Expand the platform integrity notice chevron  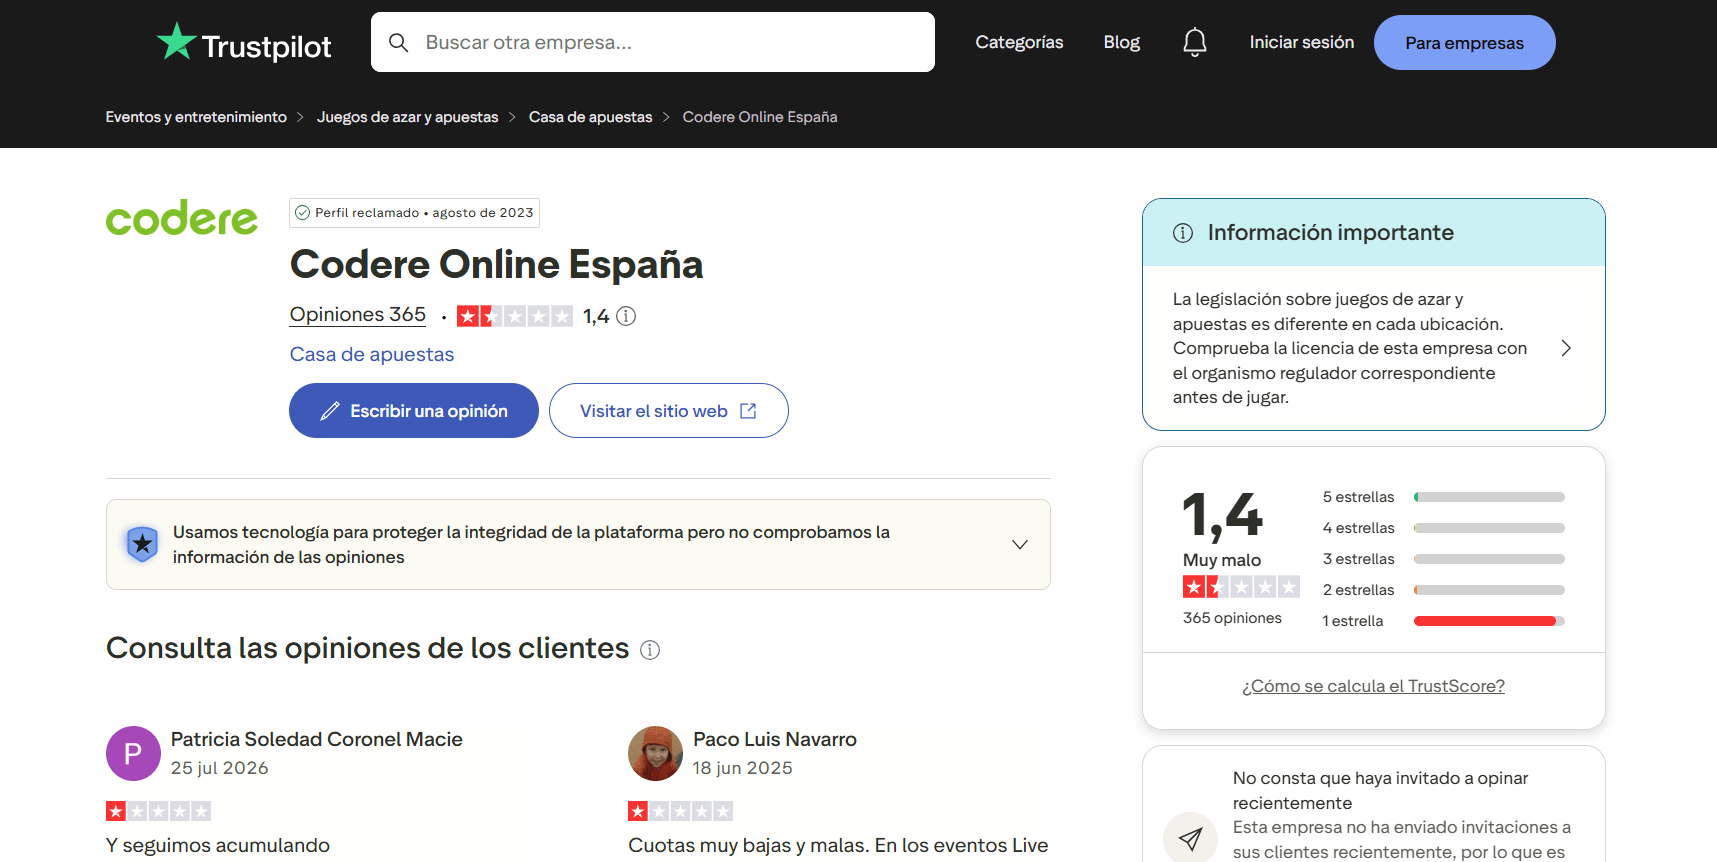pyautogui.click(x=1020, y=545)
